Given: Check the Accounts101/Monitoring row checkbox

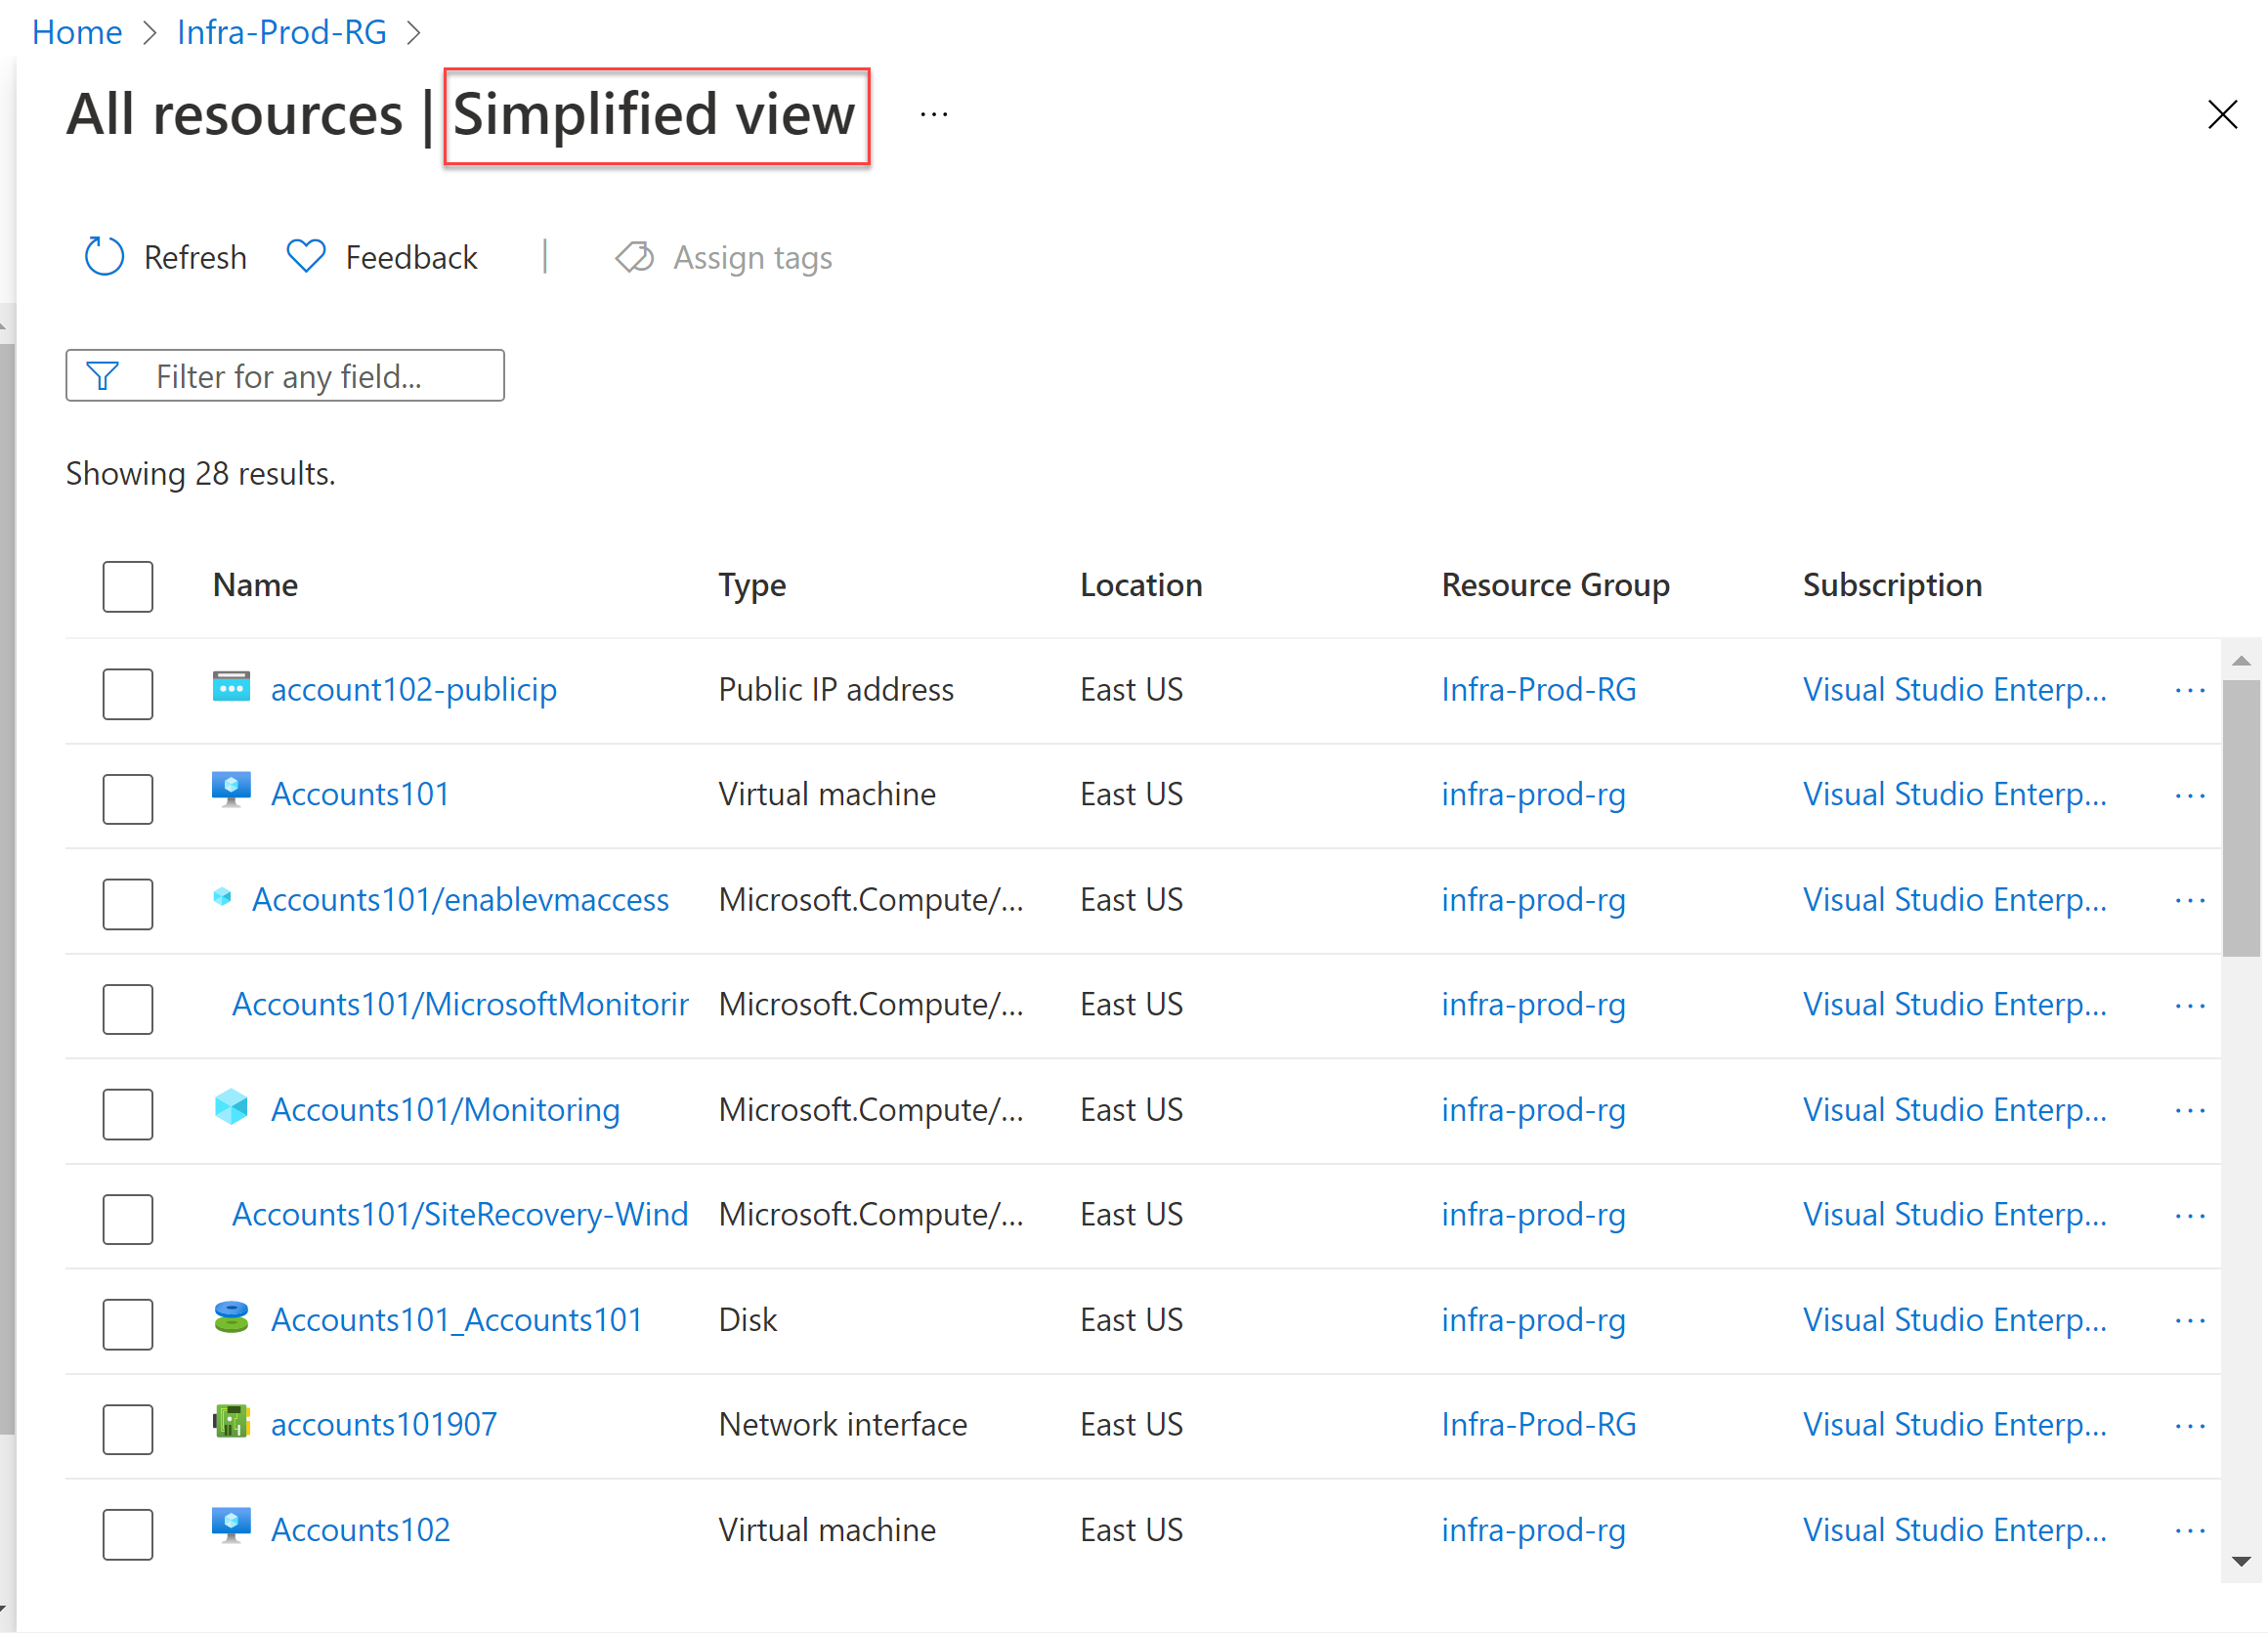Looking at the screenshot, I should click(128, 1113).
